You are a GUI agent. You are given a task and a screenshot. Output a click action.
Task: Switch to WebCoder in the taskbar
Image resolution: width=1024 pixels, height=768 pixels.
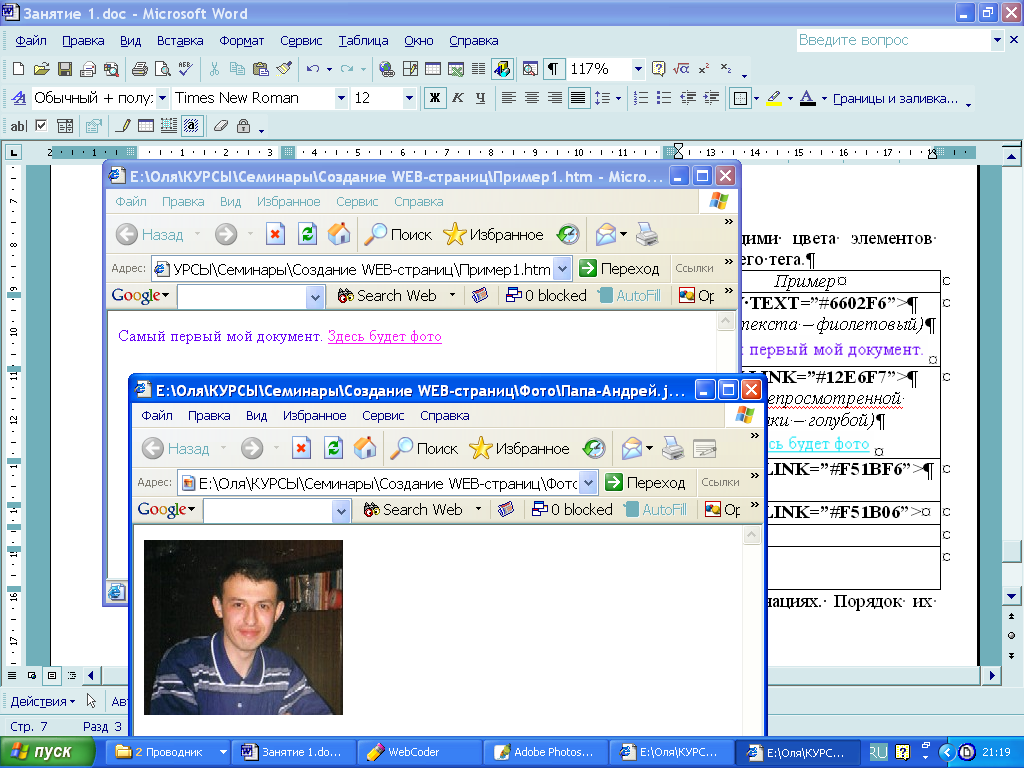(419, 752)
